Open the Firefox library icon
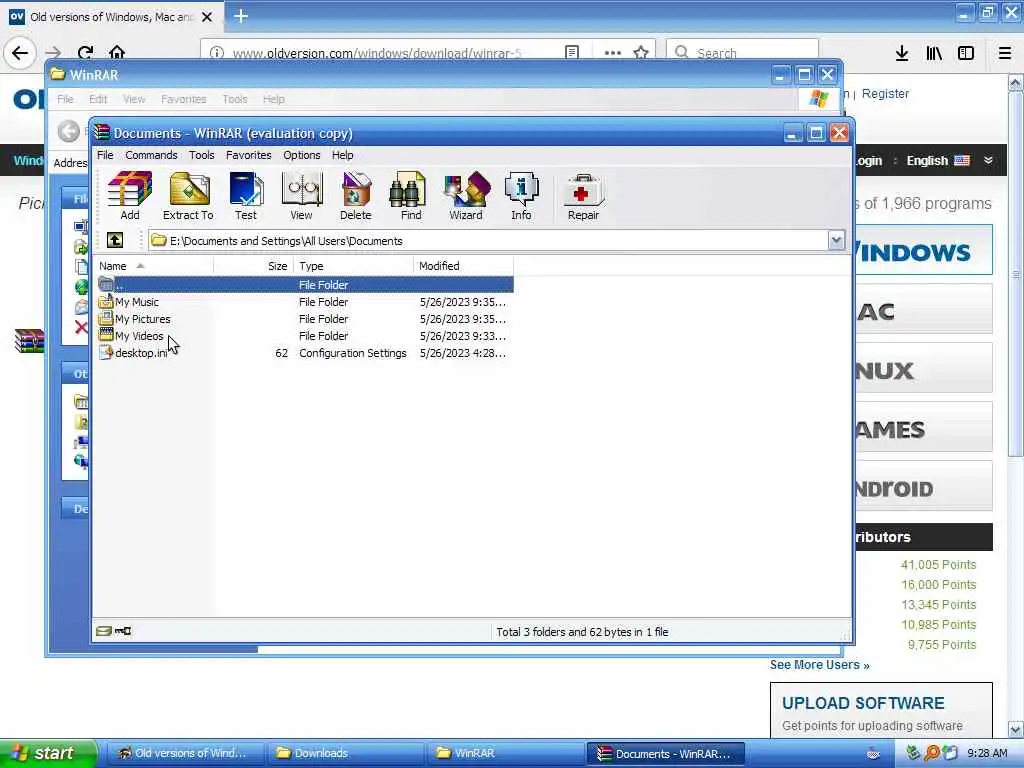Image resolution: width=1024 pixels, height=768 pixels. click(x=934, y=53)
